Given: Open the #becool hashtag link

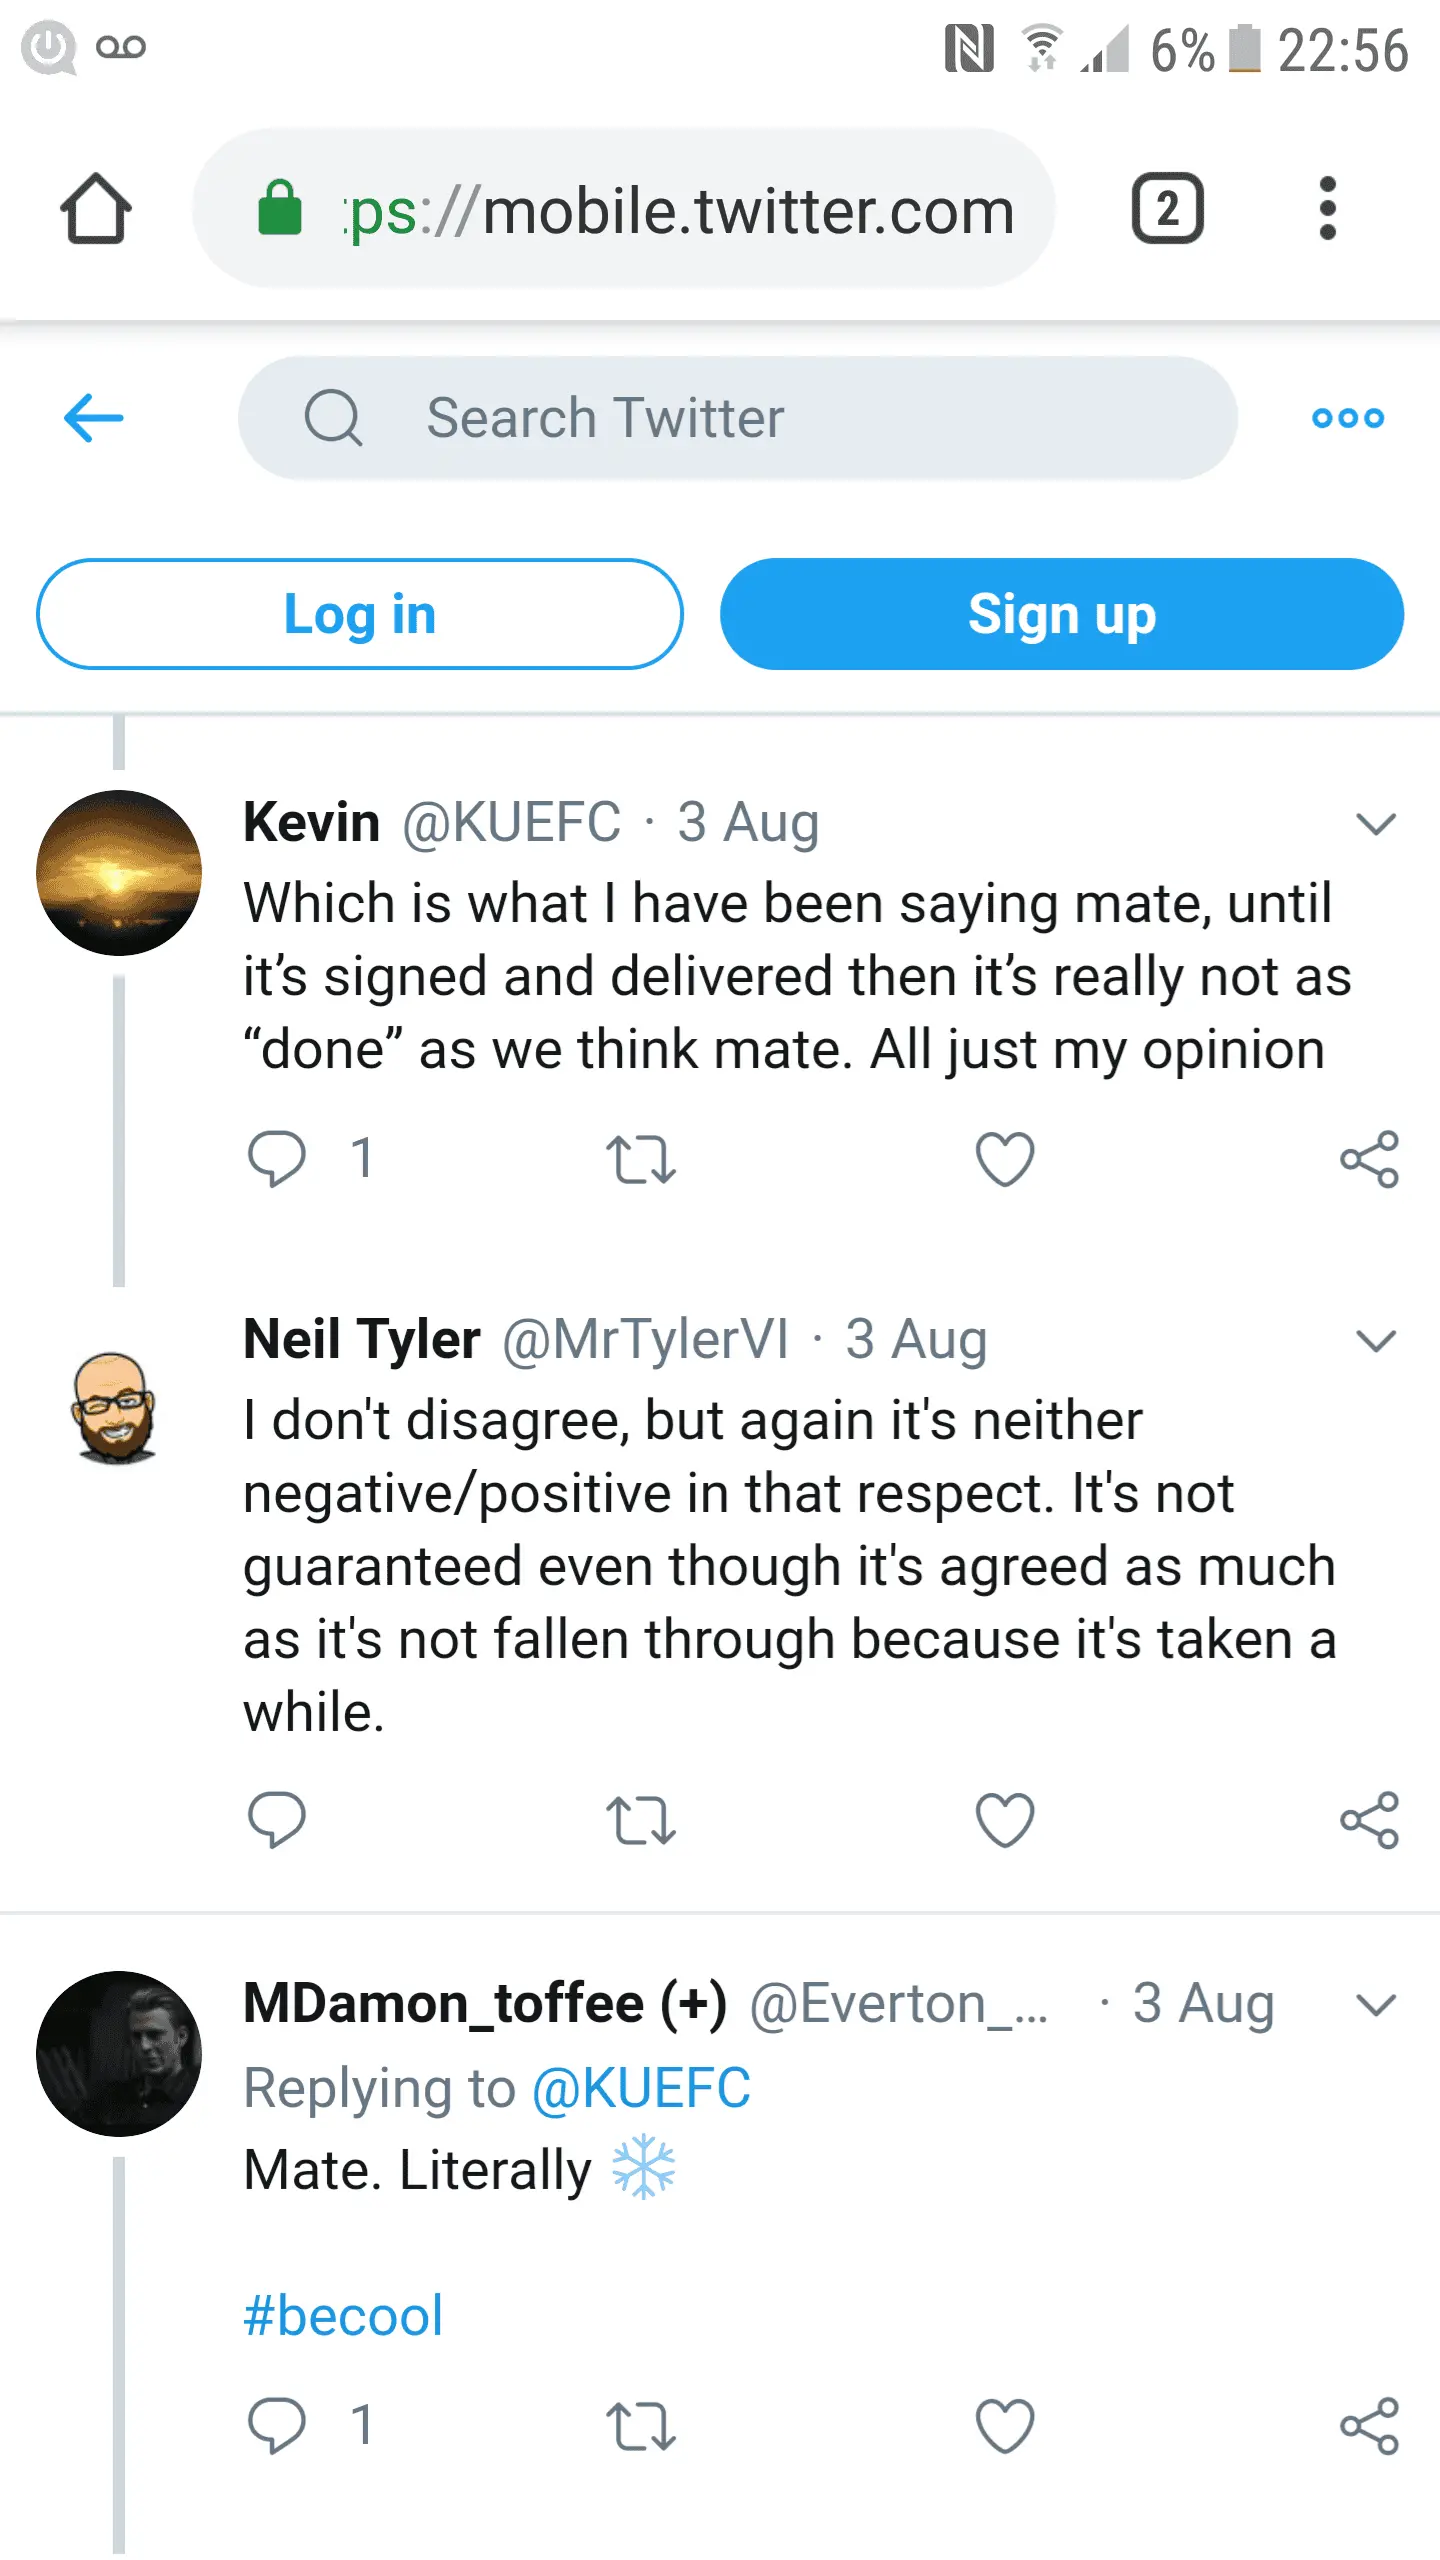Looking at the screenshot, I should [343, 2316].
